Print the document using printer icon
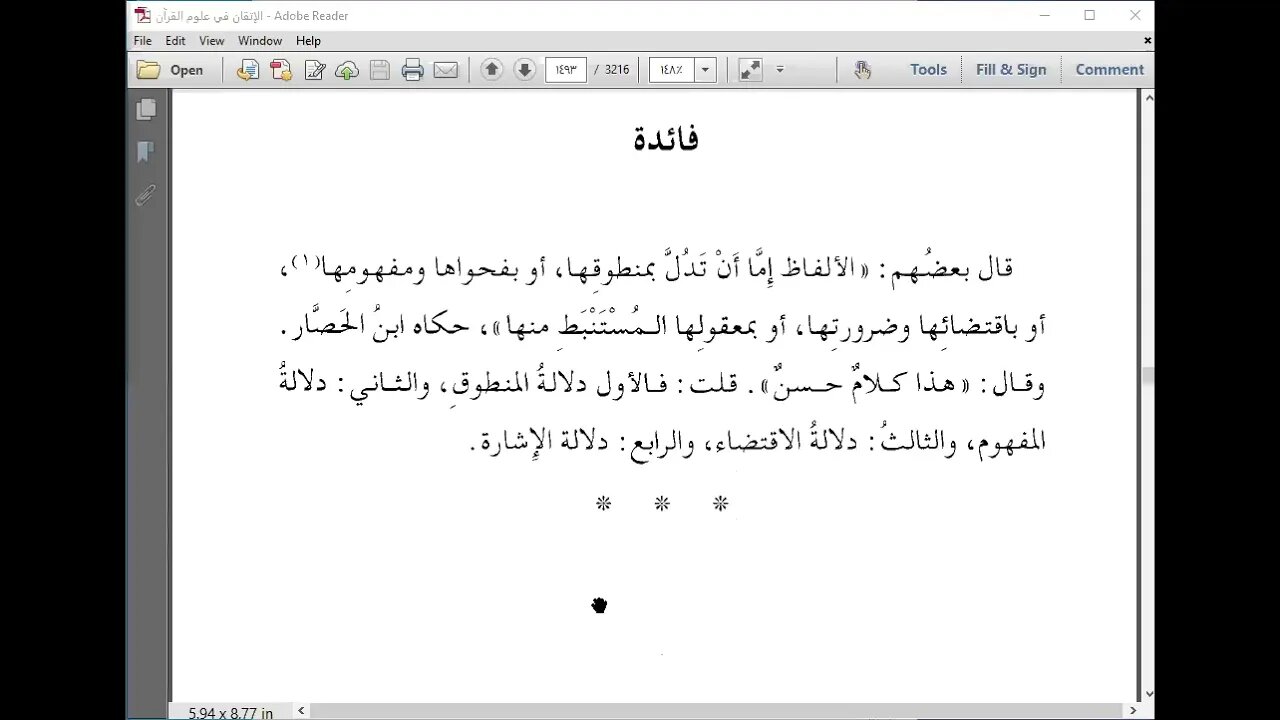Viewport: 1280px width, 720px height. coord(412,70)
